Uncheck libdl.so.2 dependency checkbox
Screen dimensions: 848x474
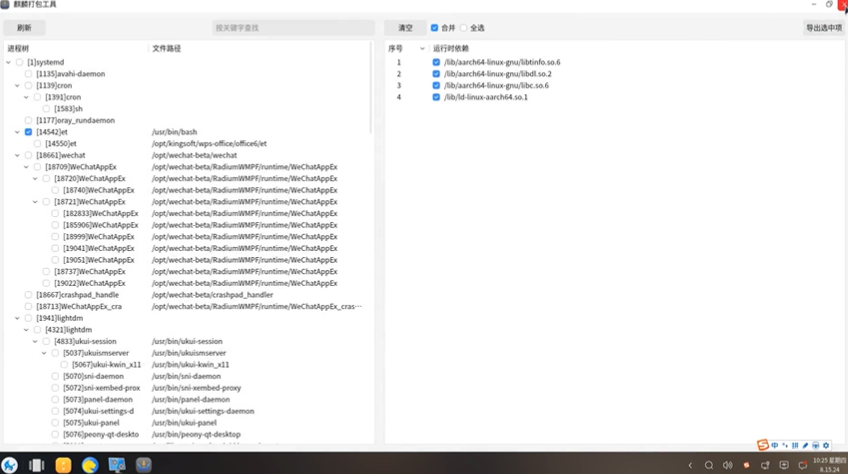pos(436,74)
